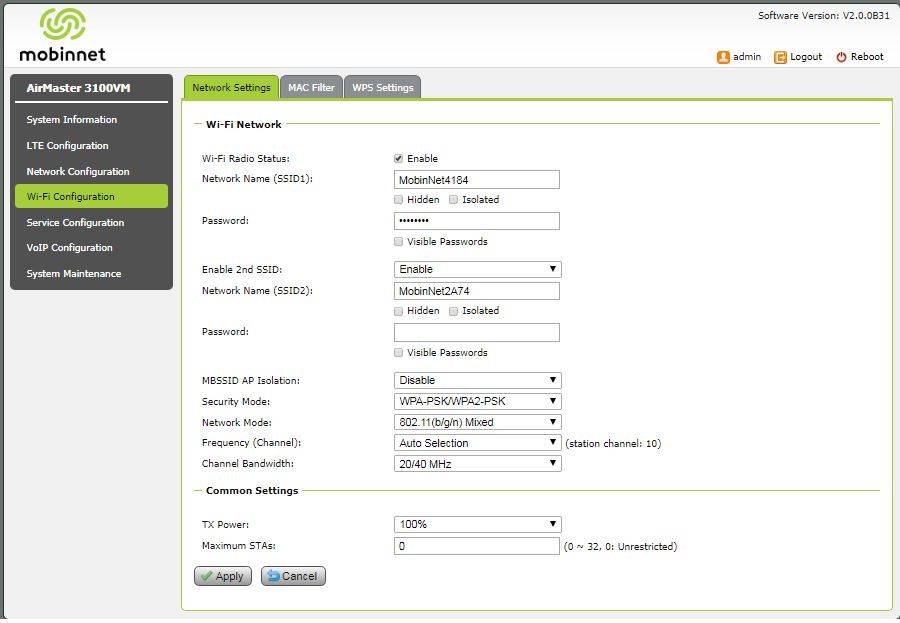The height and width of the screenshot is (623, 900).
Task: Open Service Configuration in the sidebar
Action: 91,222
